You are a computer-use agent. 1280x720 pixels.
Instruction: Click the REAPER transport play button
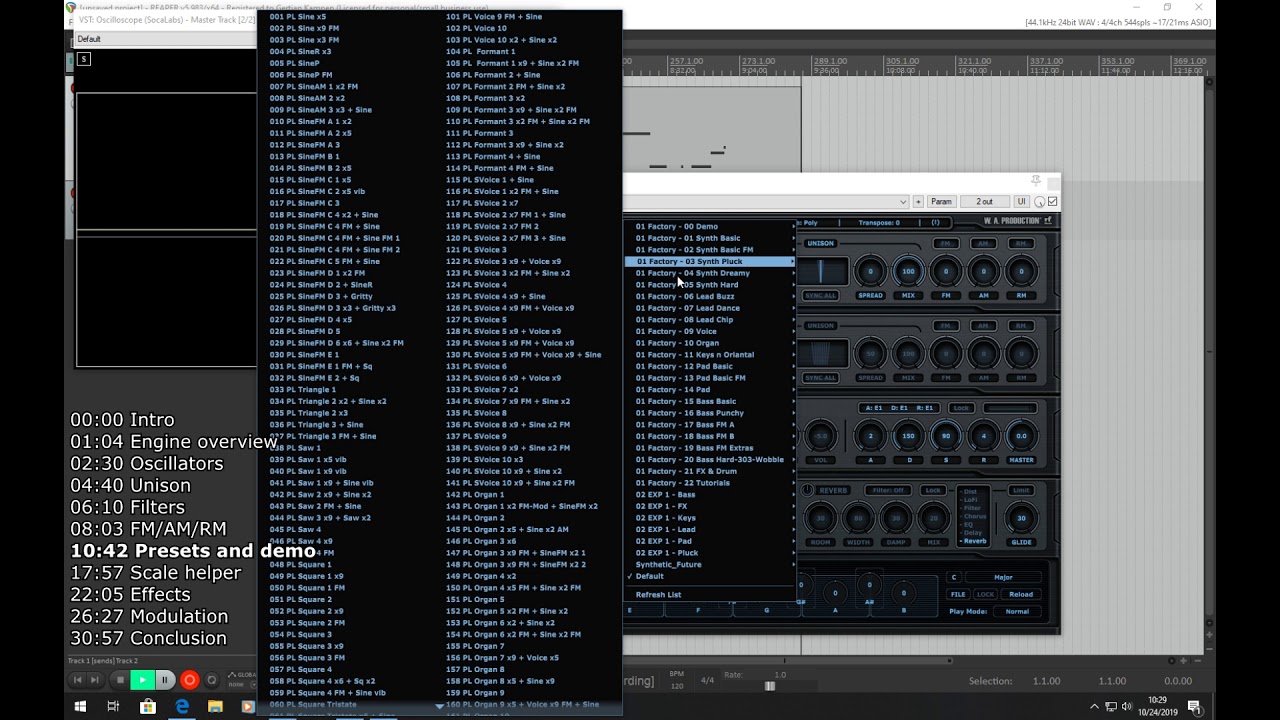pyautogui.click(x=142, y=680)
